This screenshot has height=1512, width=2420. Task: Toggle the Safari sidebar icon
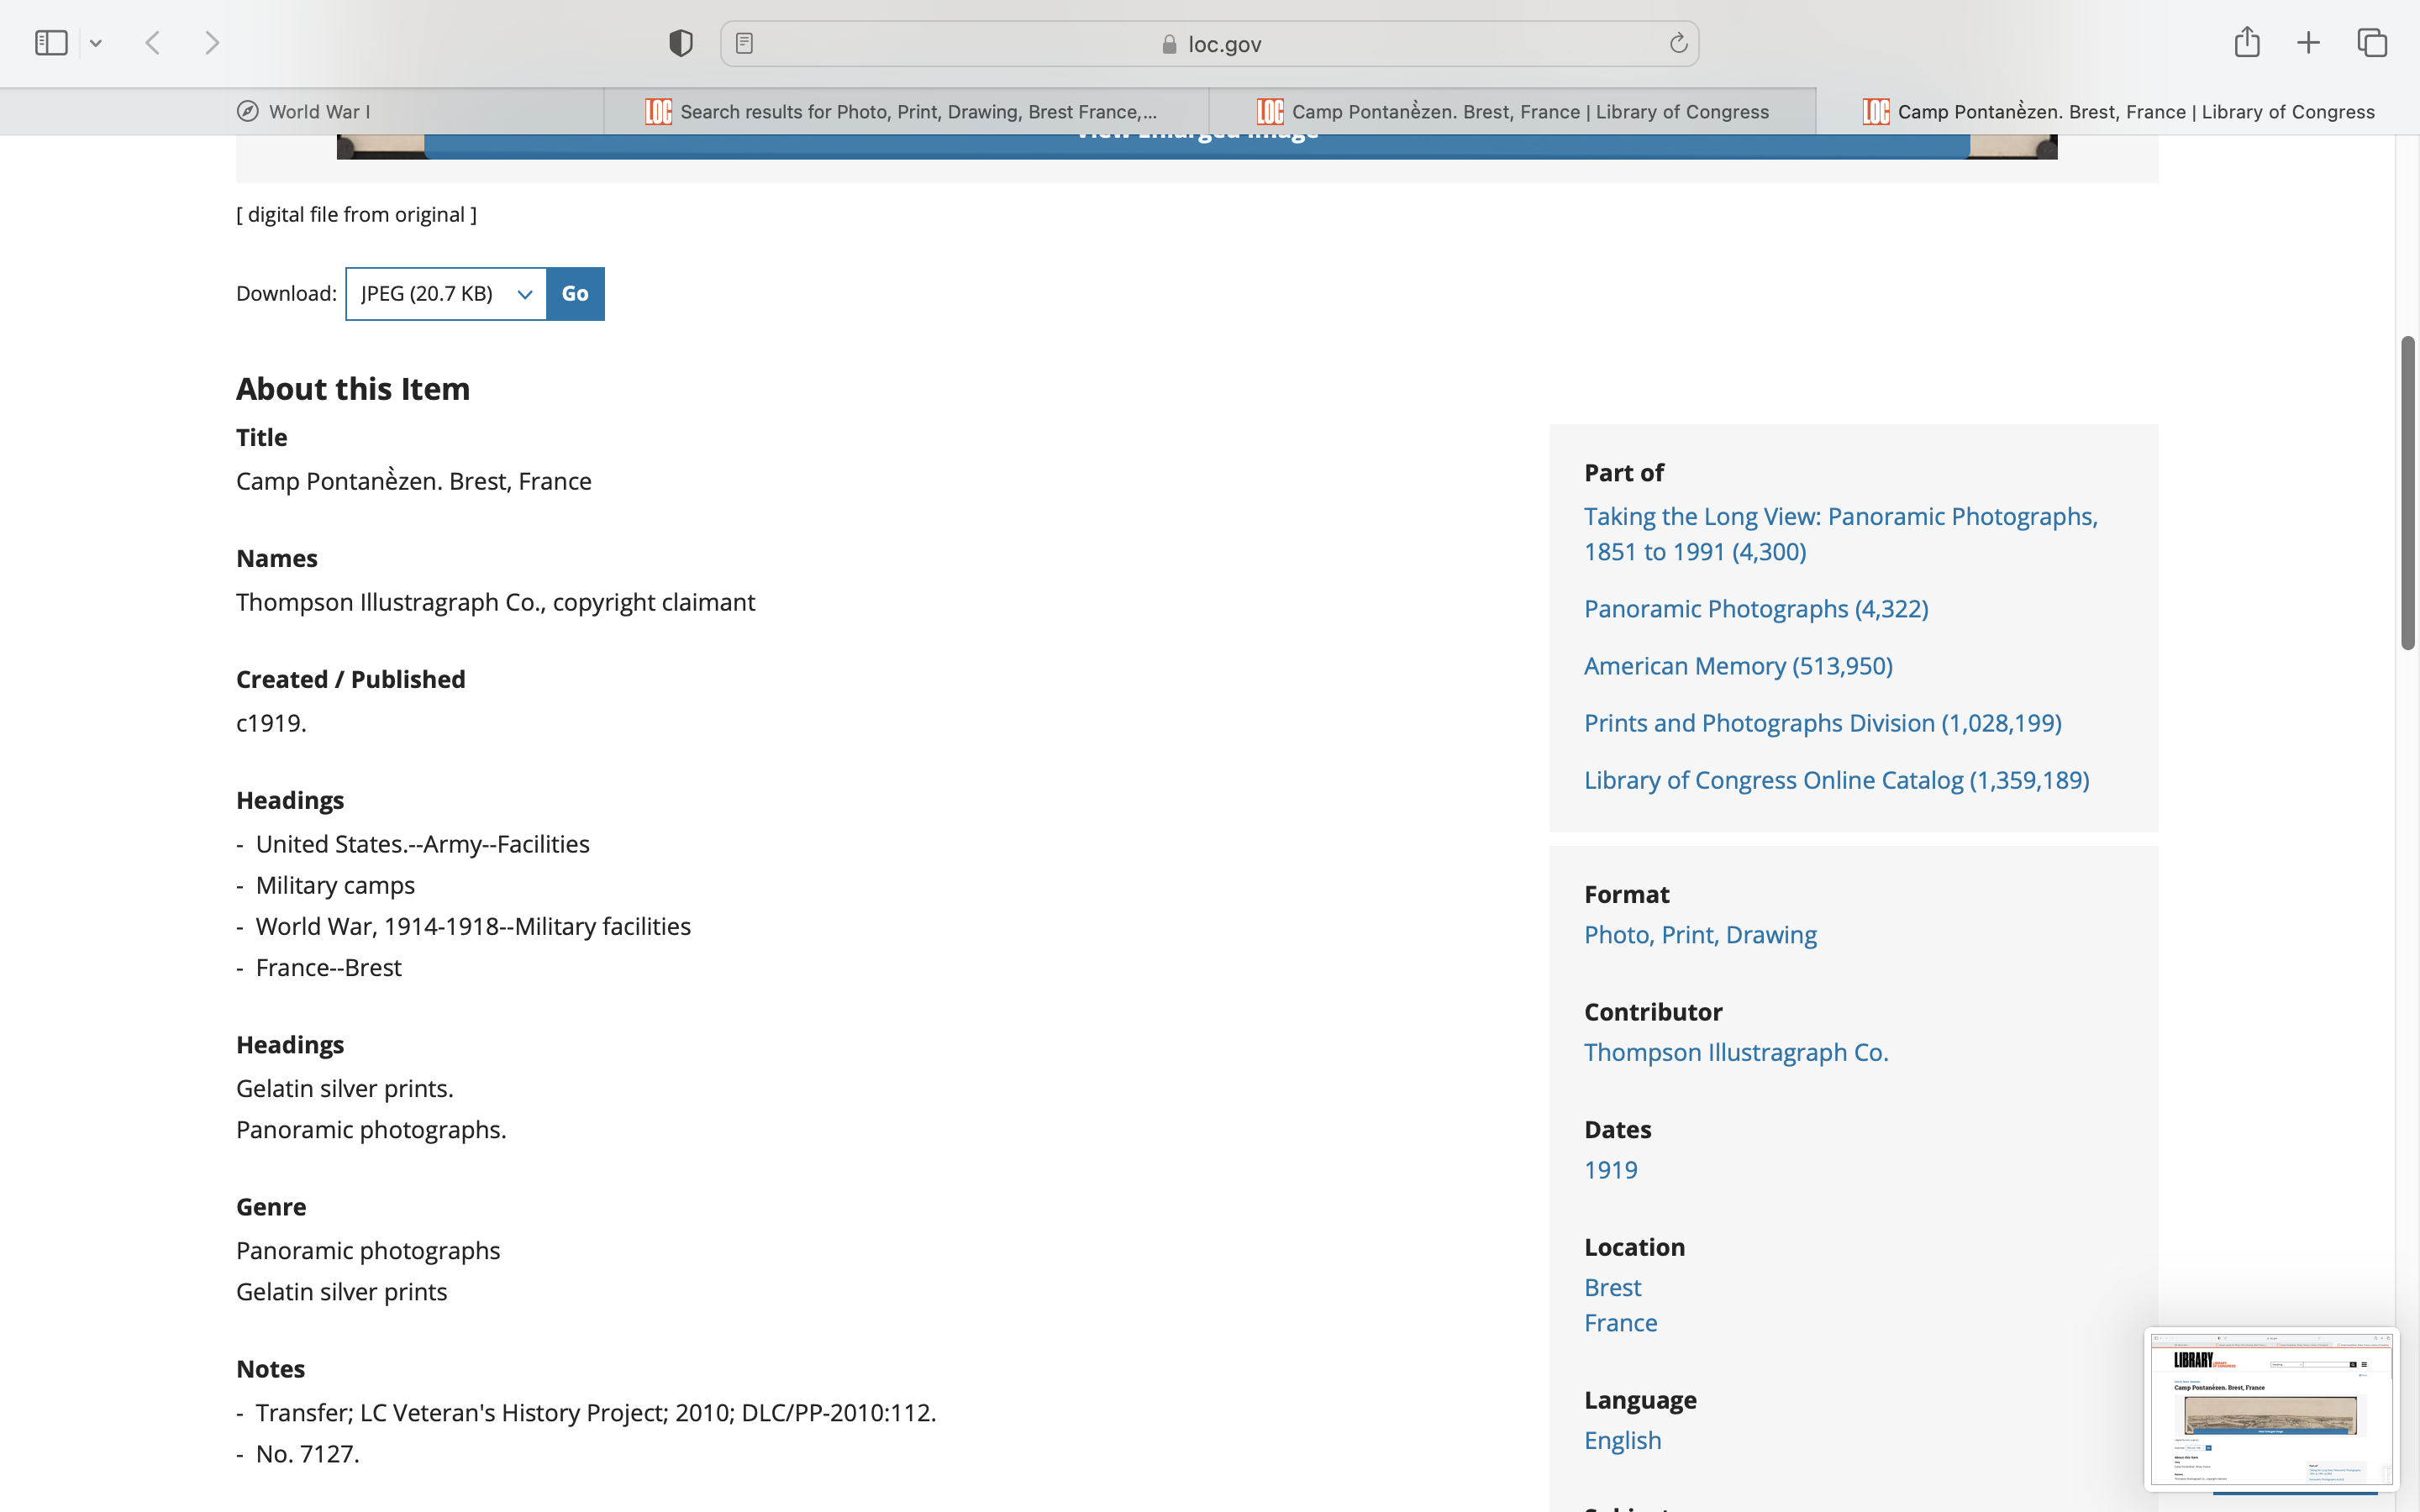point(51,43)
